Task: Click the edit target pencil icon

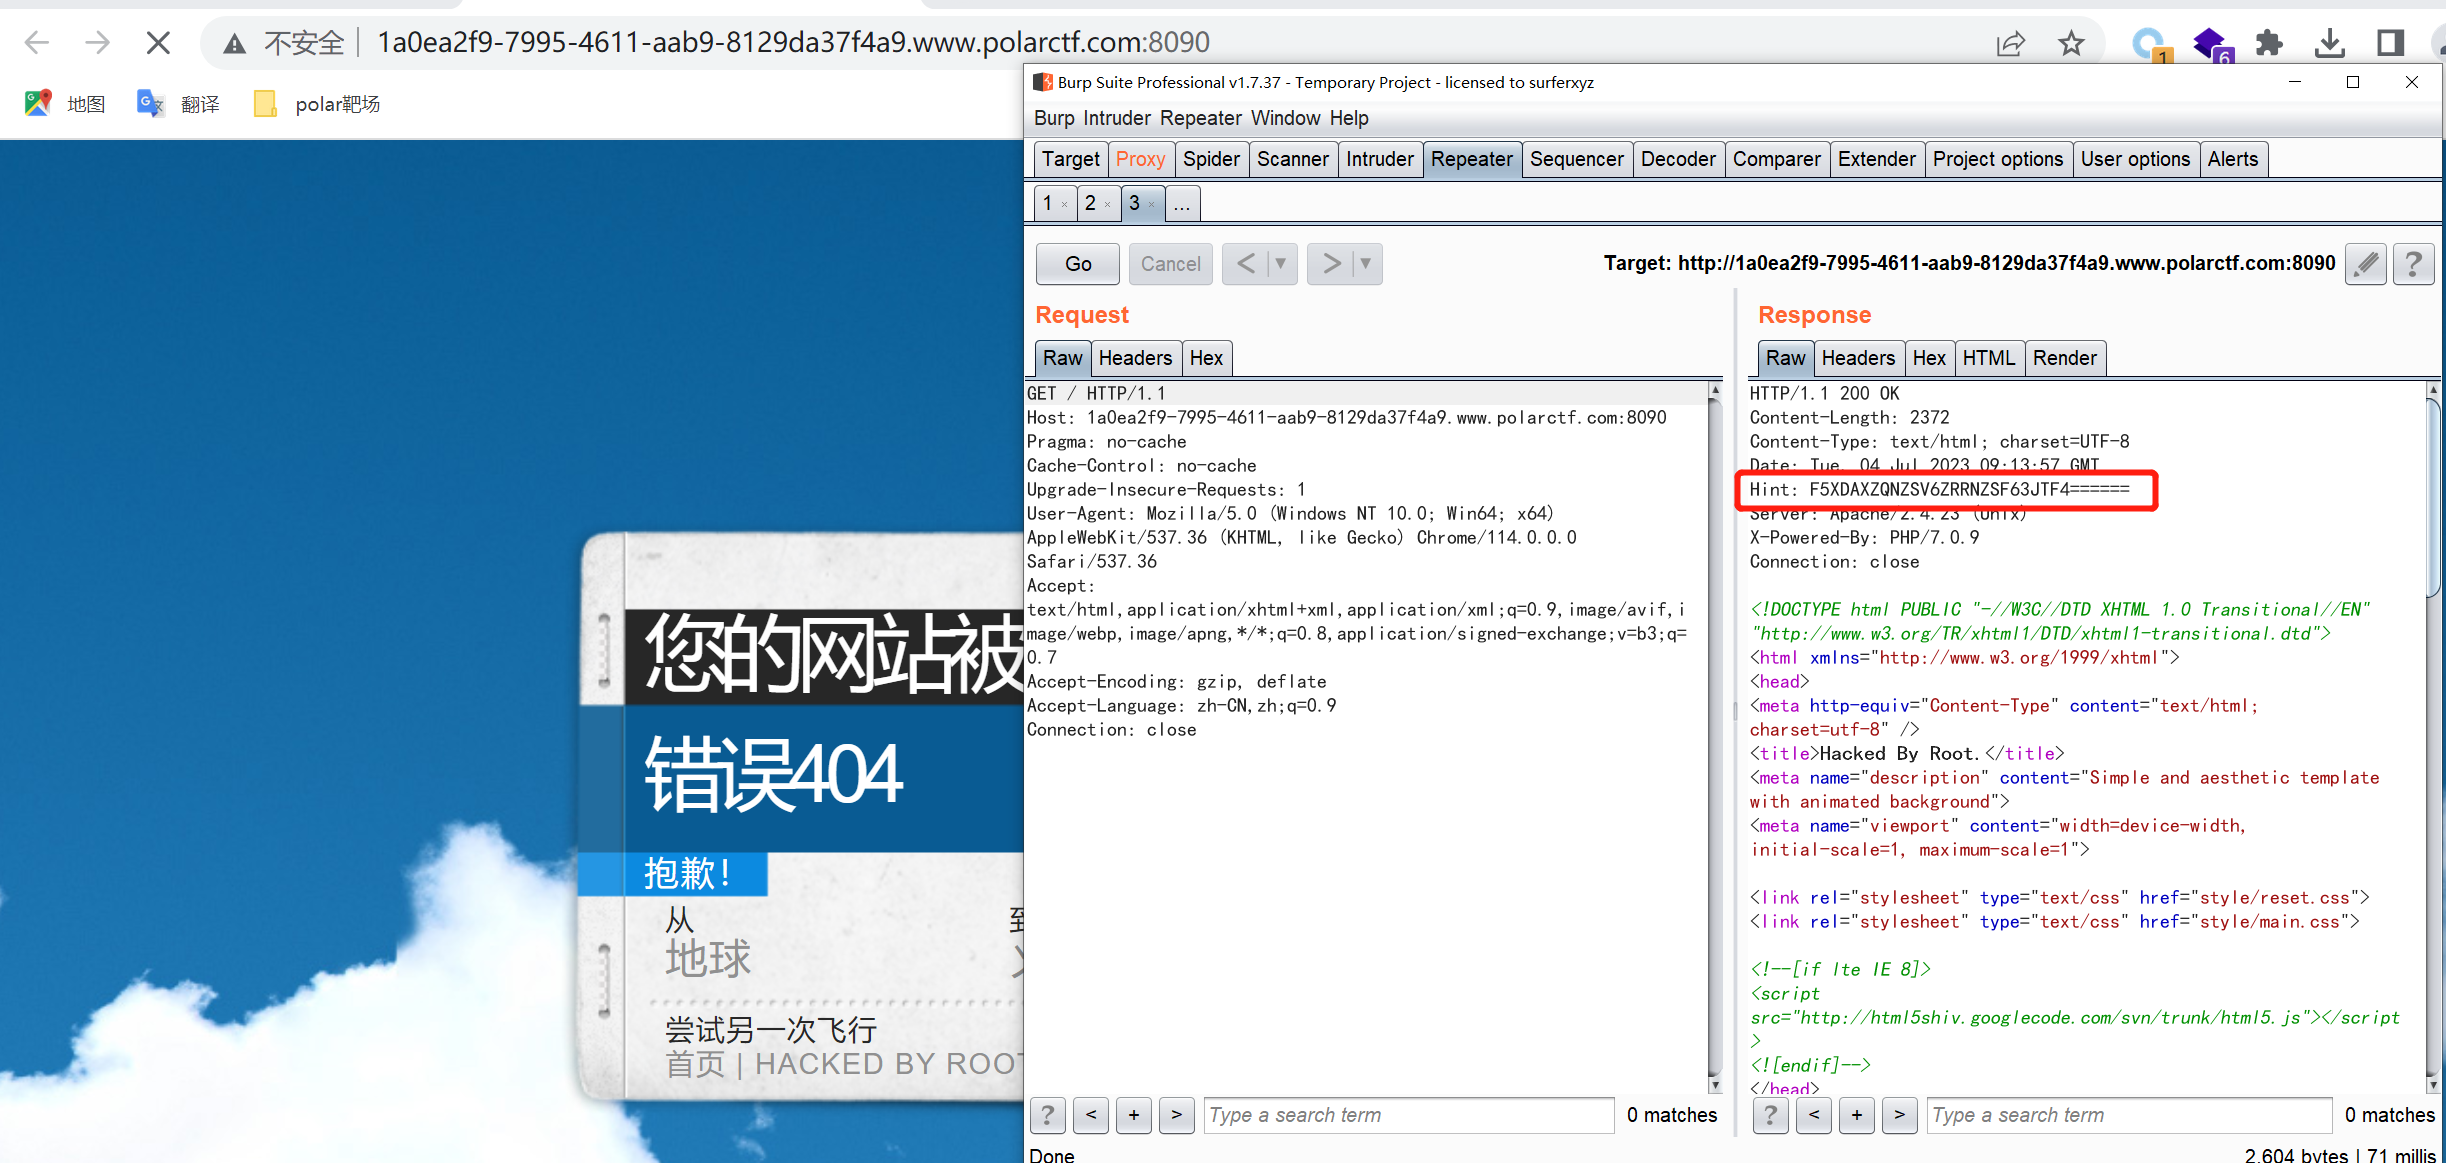Action: (2365, 264)
